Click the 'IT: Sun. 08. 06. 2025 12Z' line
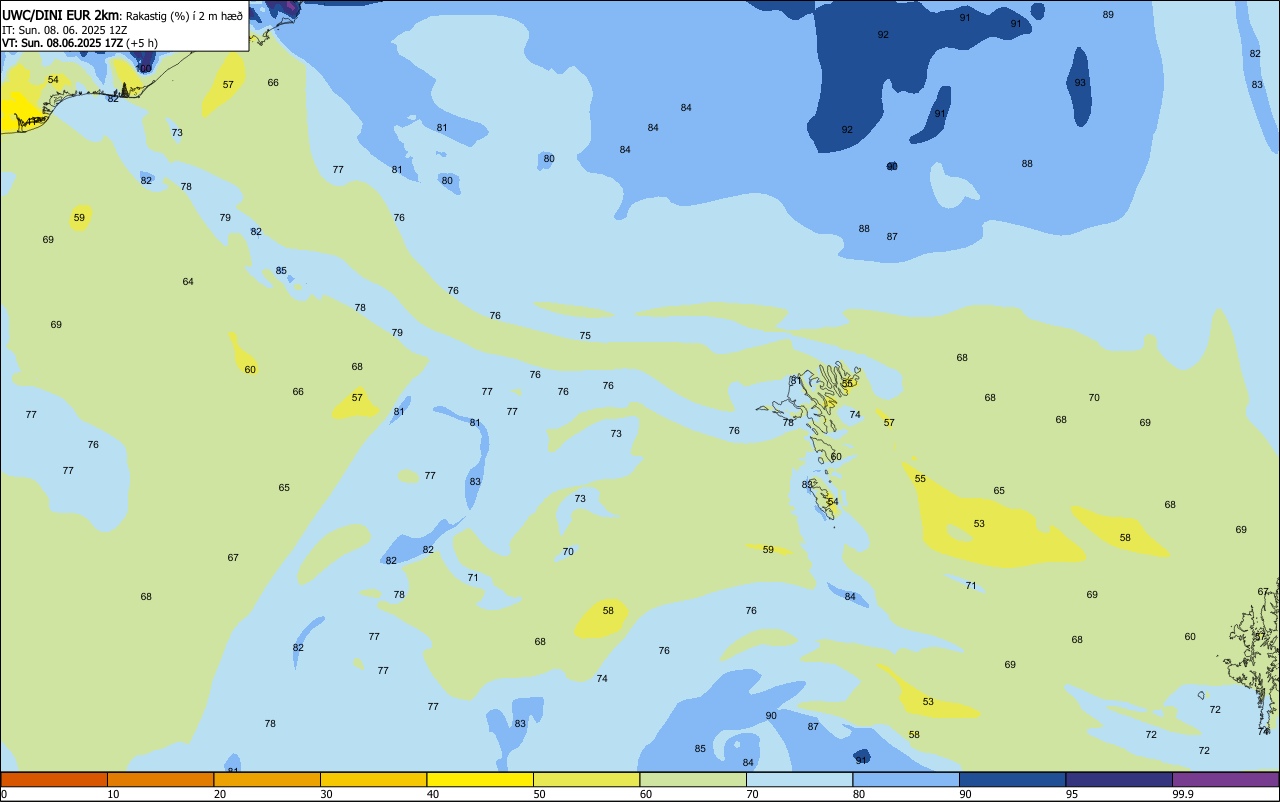Image resolution: width=1280 pixels, height=802 pixels. (64, 30)
